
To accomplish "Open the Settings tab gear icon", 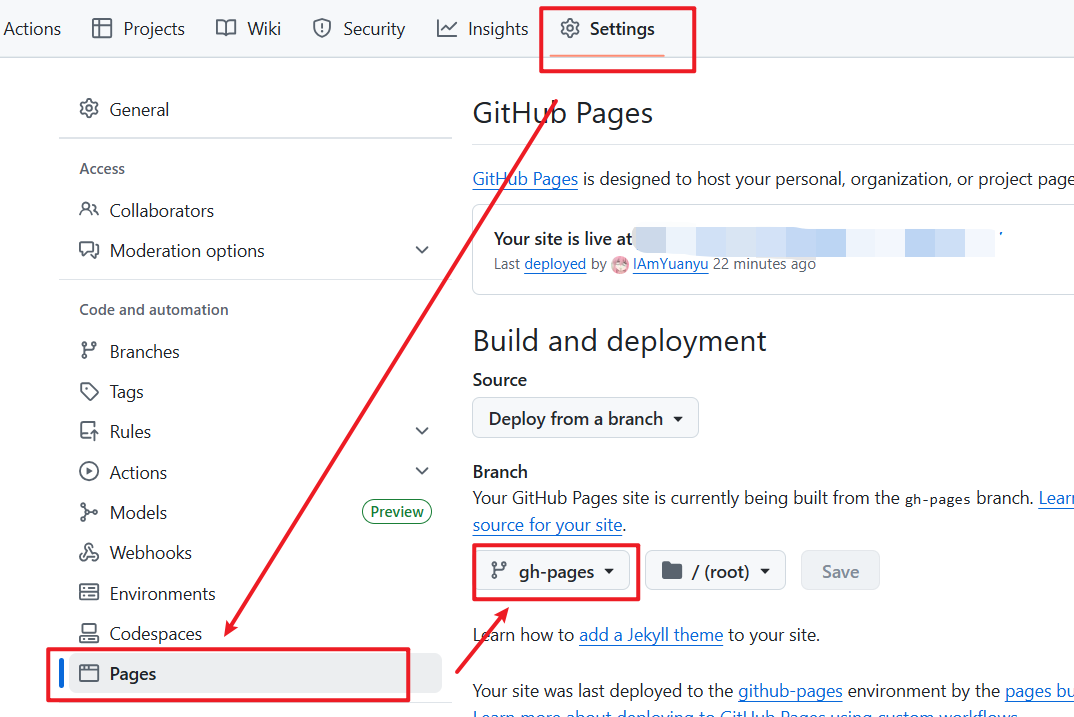I will tap(570, 29).
